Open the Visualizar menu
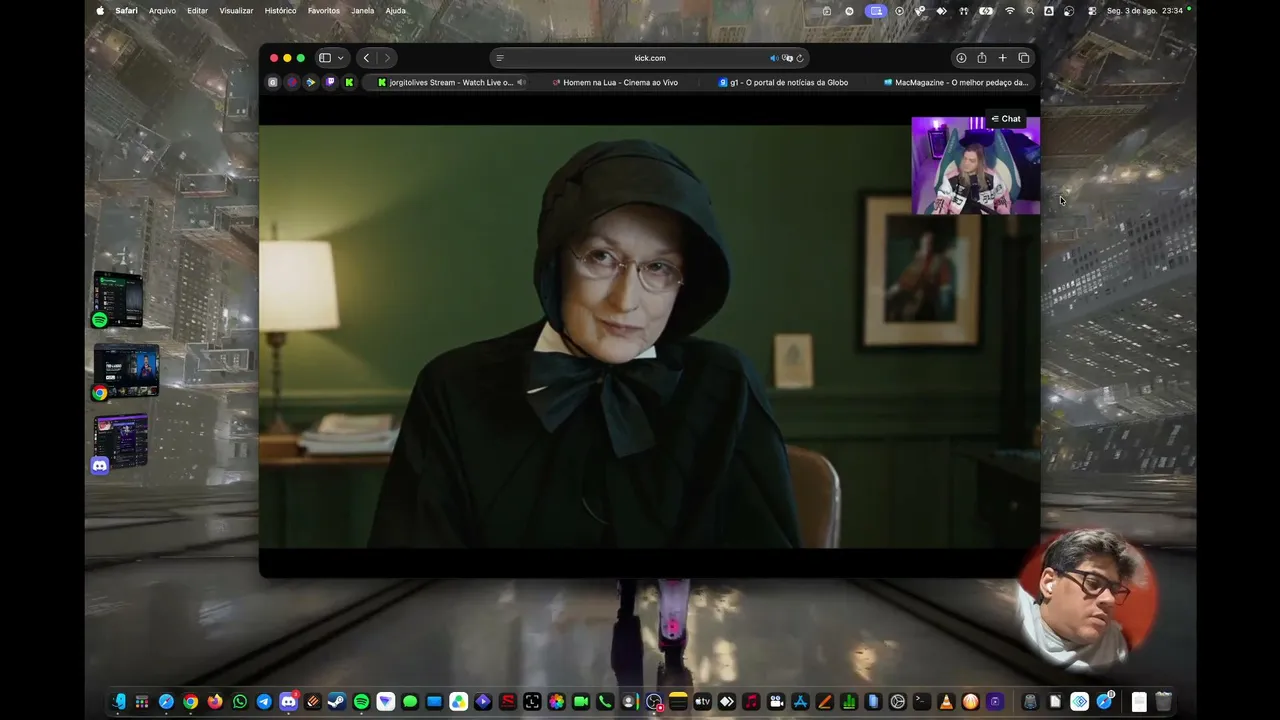This screenshot has height=720, width=1280. pyautogui.click(x=236, y=11)
